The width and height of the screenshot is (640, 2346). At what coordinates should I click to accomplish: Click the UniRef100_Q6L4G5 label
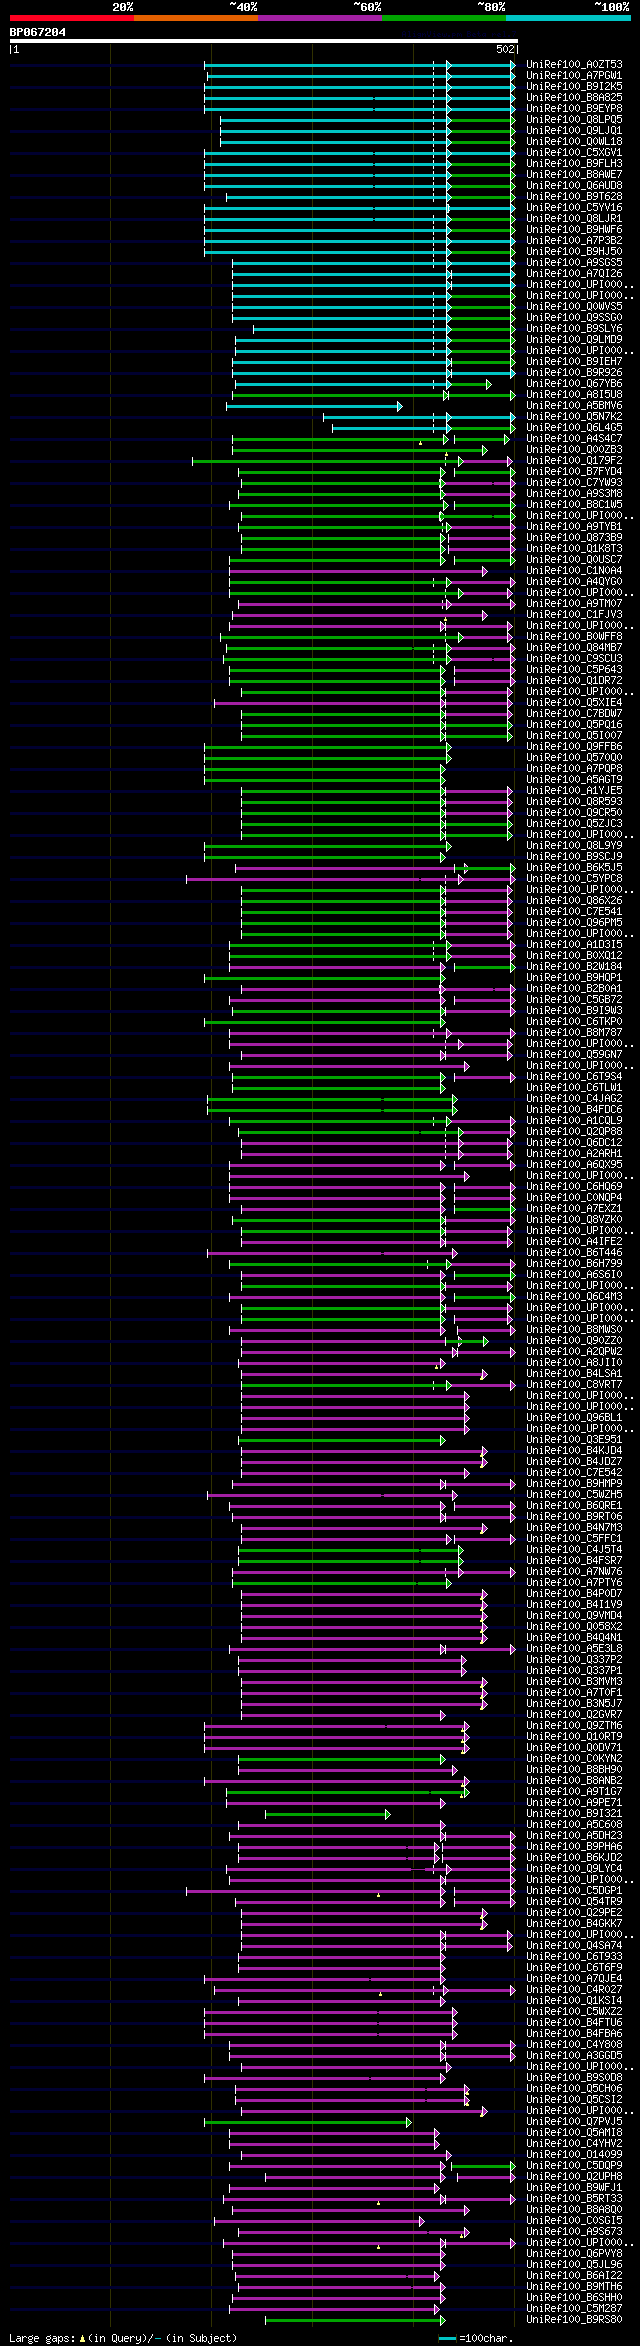(x=574, y=427)
